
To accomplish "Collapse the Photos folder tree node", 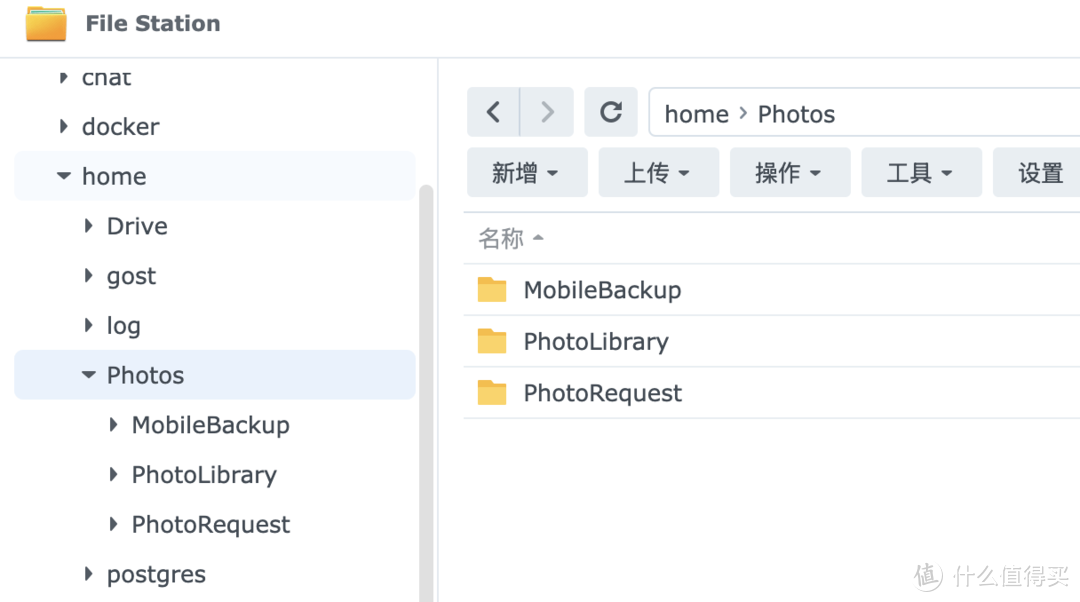I will coord(88,375).
